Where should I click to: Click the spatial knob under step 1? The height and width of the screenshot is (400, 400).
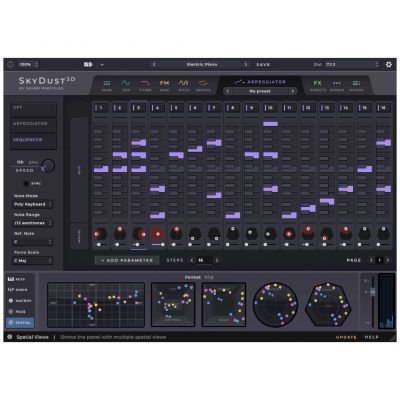coord(100,234)
